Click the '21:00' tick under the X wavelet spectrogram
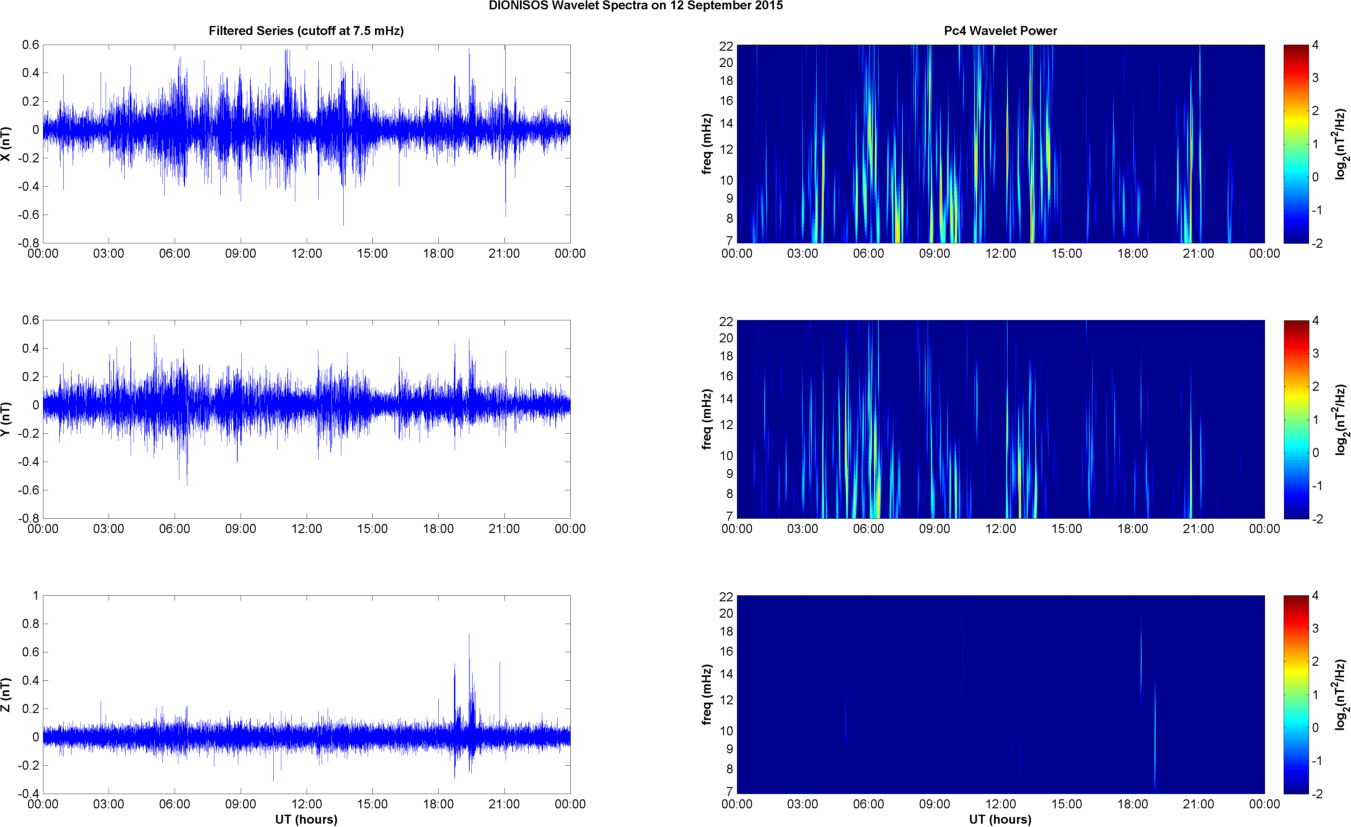 tap(1199, 254)
